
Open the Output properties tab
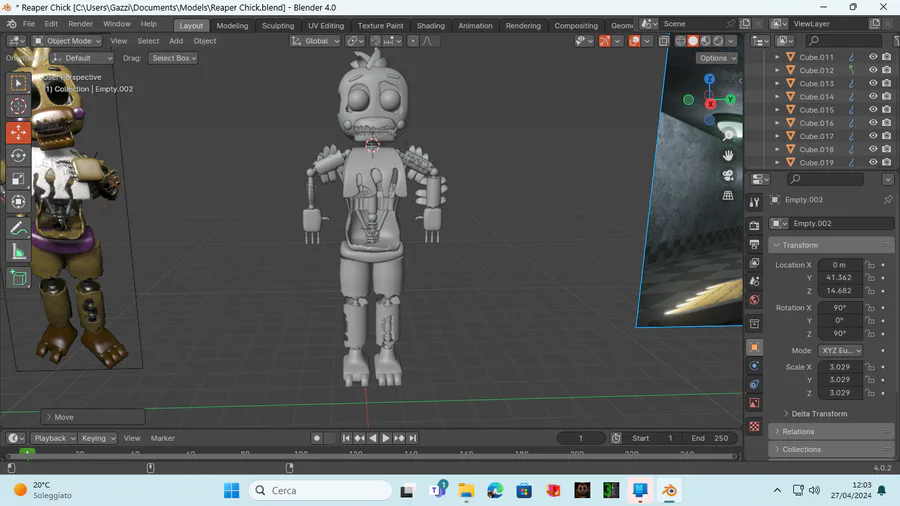point(754,244)
